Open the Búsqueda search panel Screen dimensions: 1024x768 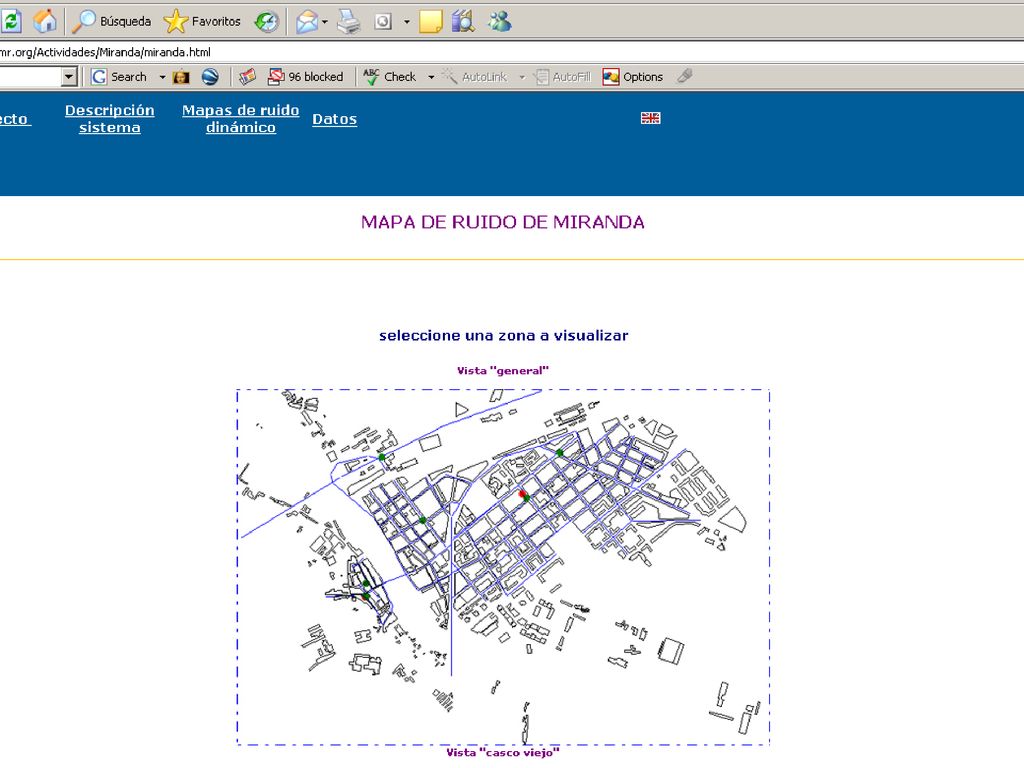(x=112, y=22)
